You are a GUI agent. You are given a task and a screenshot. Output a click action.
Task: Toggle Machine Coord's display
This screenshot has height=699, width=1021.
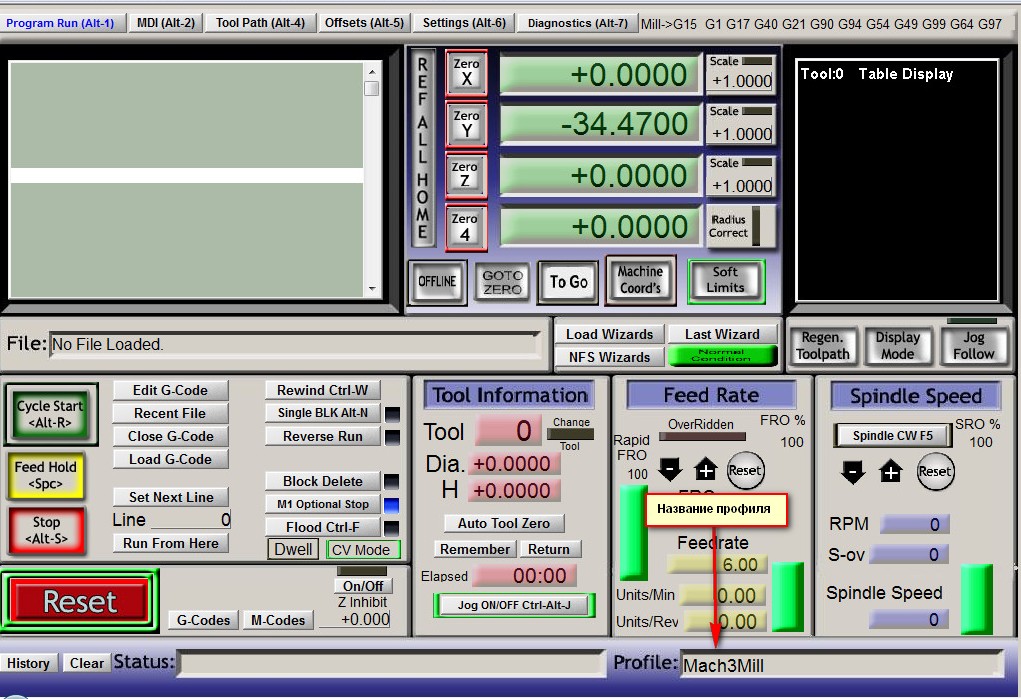click(x=640, y=280)
